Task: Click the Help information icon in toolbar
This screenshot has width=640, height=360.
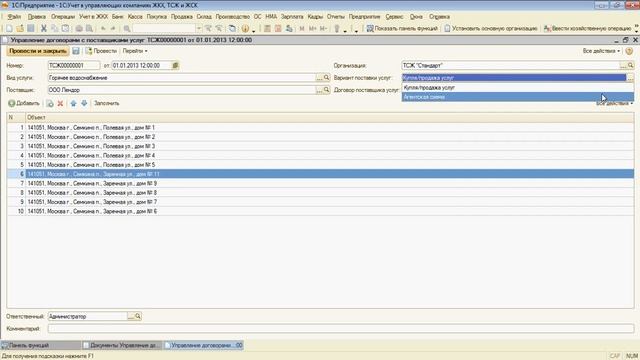Action: pyautogui.click(x=245, y=29)
